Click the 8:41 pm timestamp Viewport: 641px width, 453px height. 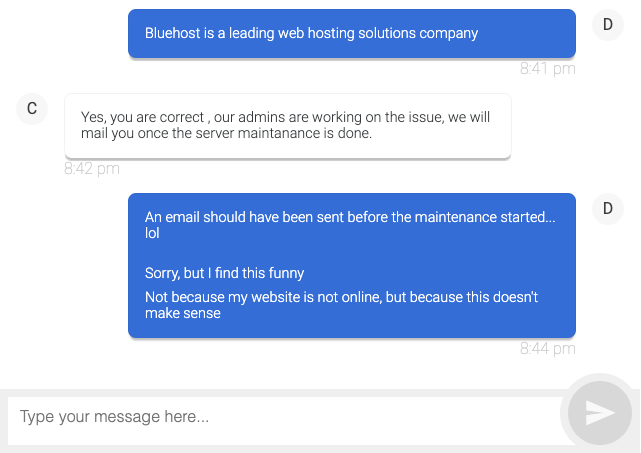click(x=547, y=69)
